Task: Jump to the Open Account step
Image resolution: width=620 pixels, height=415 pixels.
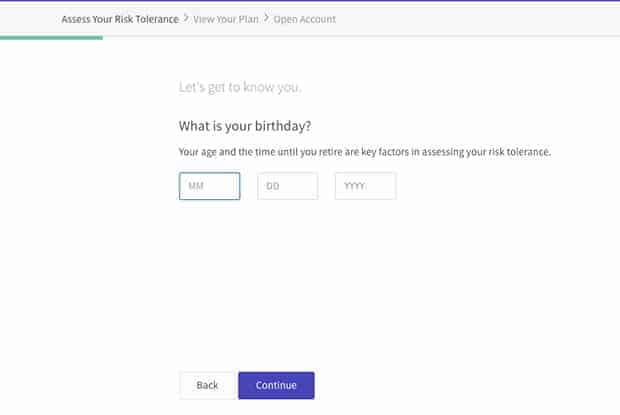Action: (x=304, y=19)
